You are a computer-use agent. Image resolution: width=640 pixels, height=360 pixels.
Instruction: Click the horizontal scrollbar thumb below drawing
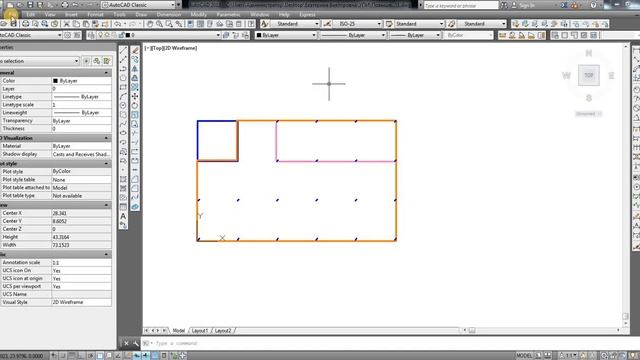pos(472,331)
